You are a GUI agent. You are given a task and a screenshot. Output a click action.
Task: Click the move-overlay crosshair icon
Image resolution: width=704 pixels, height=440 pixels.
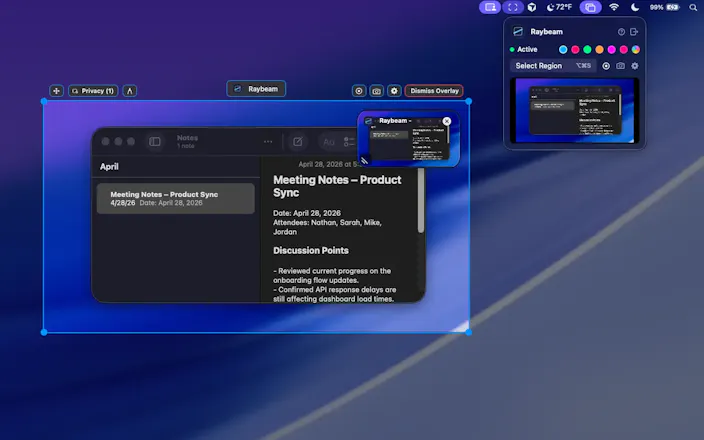[56, 91]
